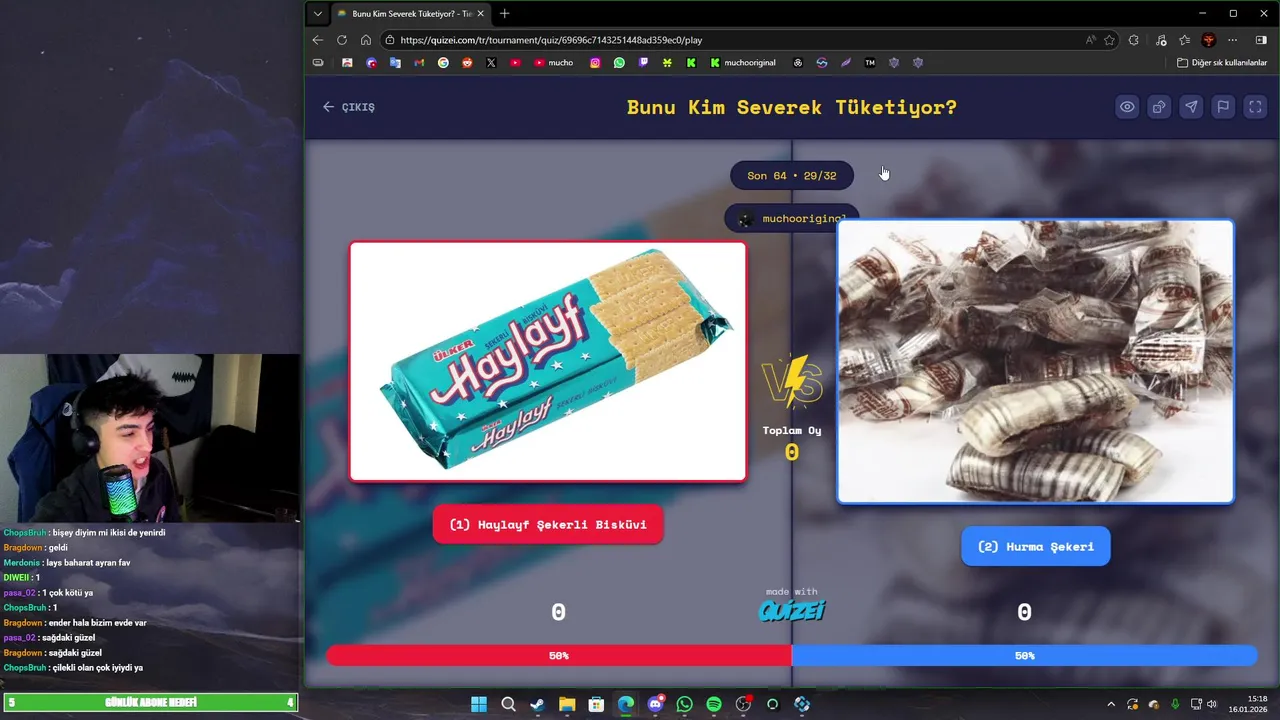Click the muchooriginal user badge
The height and width of the screenshot is (720, 1280).
pos(792,218)
